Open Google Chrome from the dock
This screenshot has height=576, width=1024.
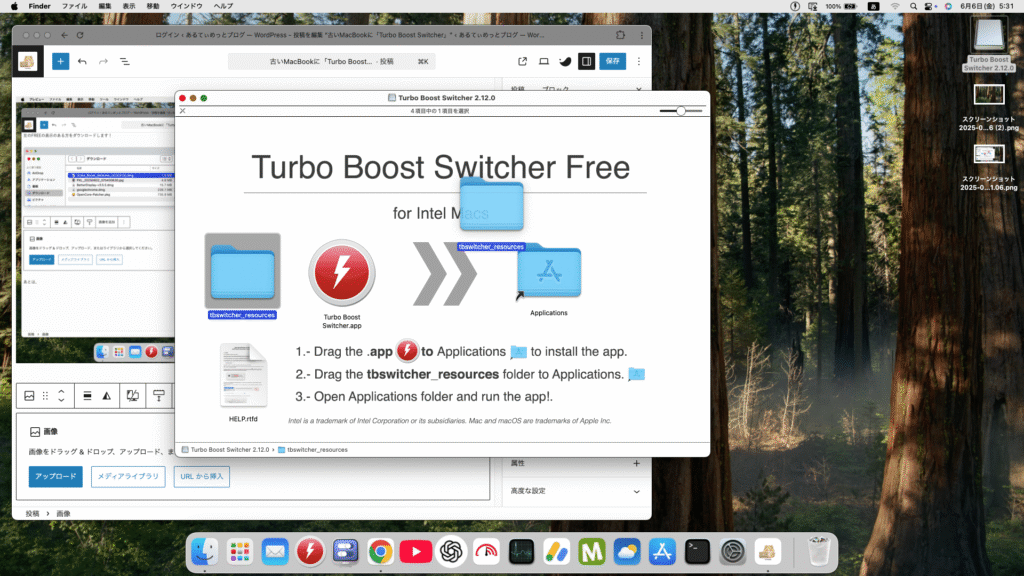(x=380, y=551)
